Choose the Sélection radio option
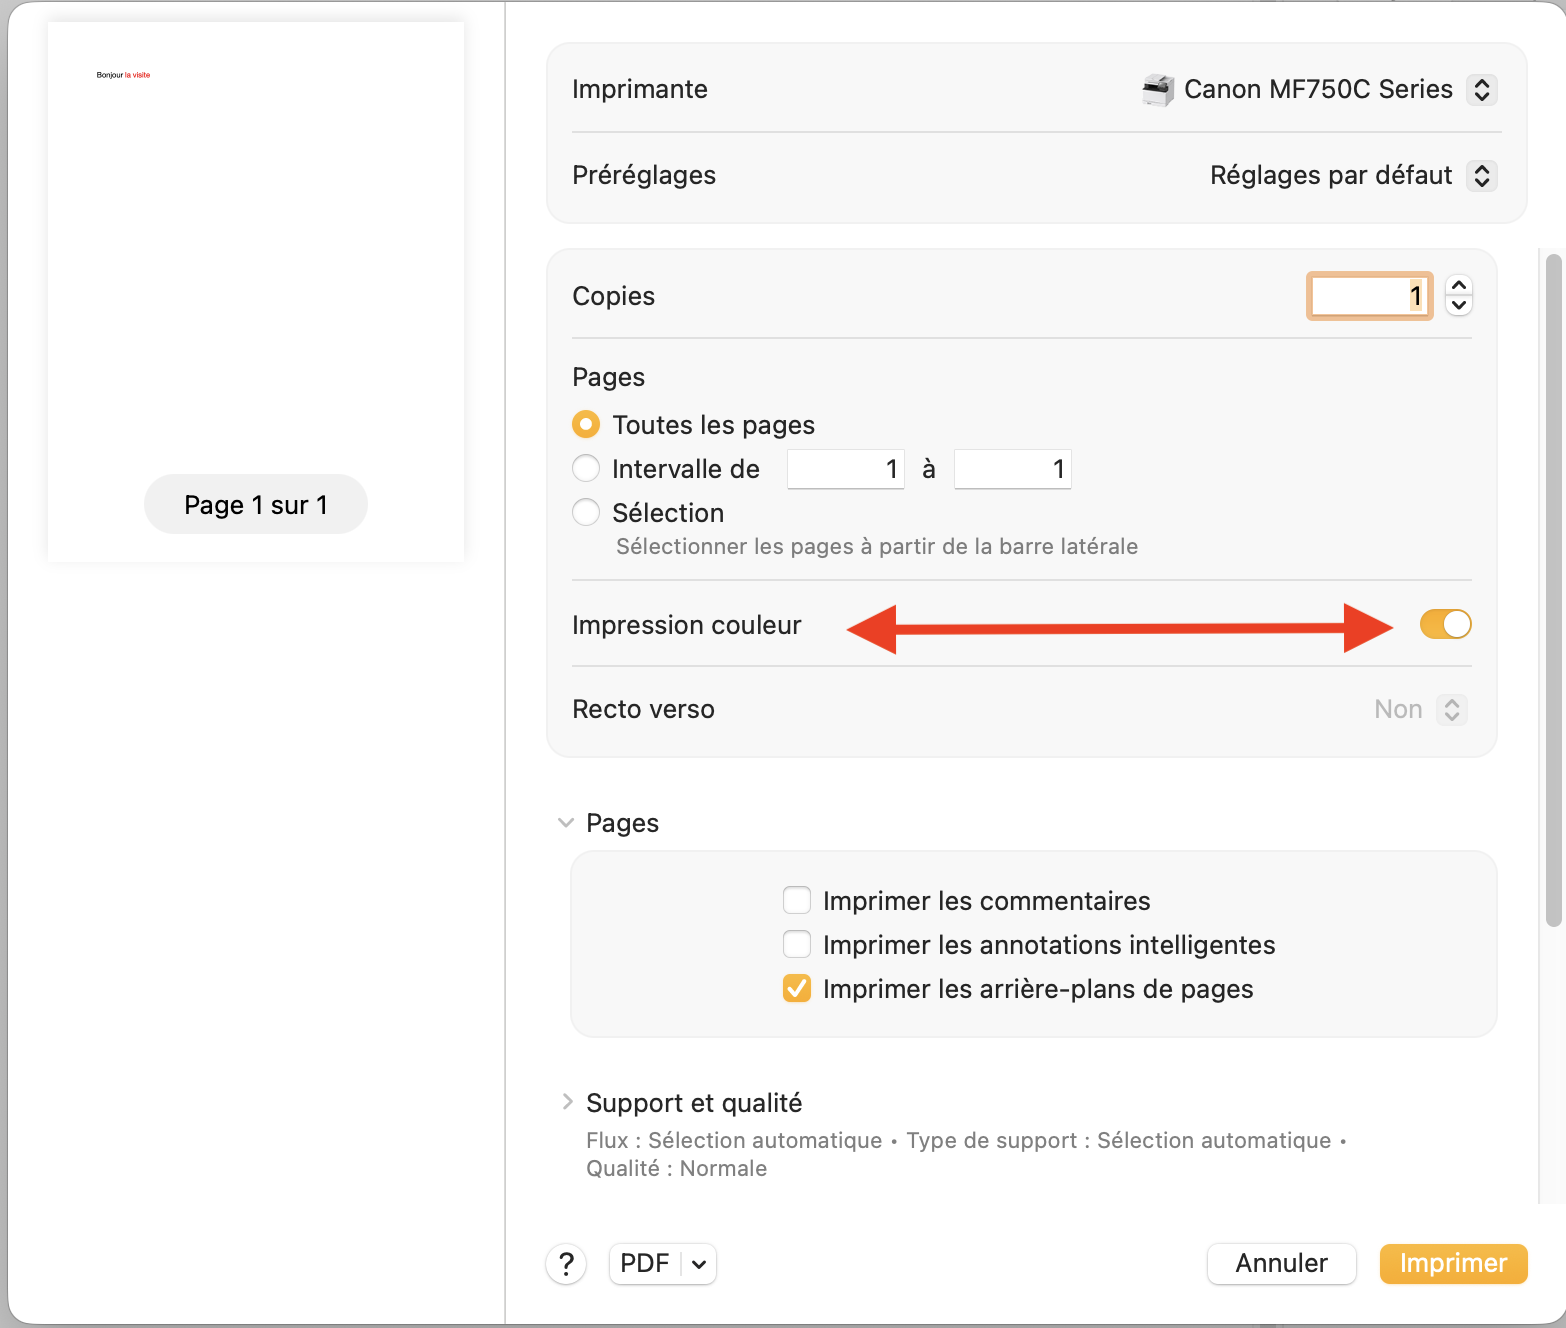This screenshot has width=1566, height=1328. pos(586,513)
